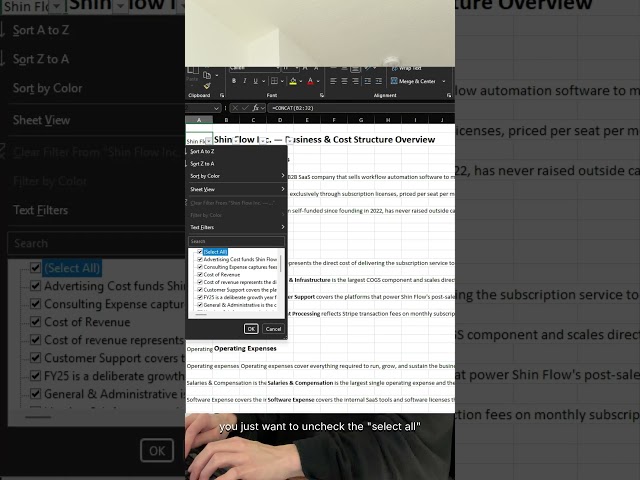Click the Align Right icon
This screenshot has height=480, width=640.
[x=356, y=81]
